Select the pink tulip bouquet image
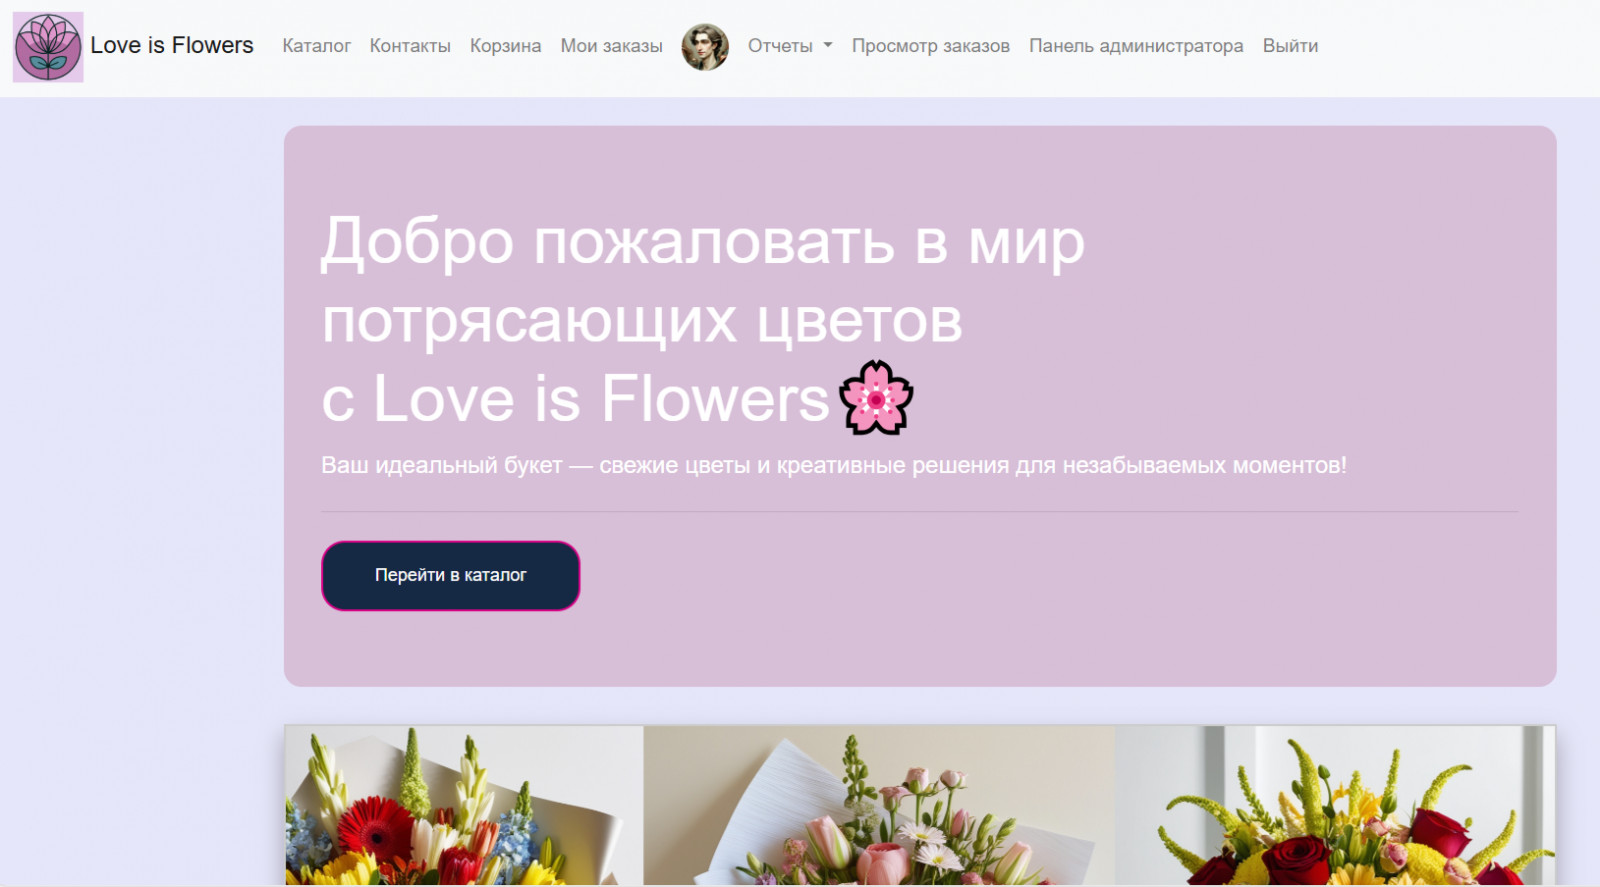Image resolution: width=1600 pixels, height=887 pixels. pos(879,806)
